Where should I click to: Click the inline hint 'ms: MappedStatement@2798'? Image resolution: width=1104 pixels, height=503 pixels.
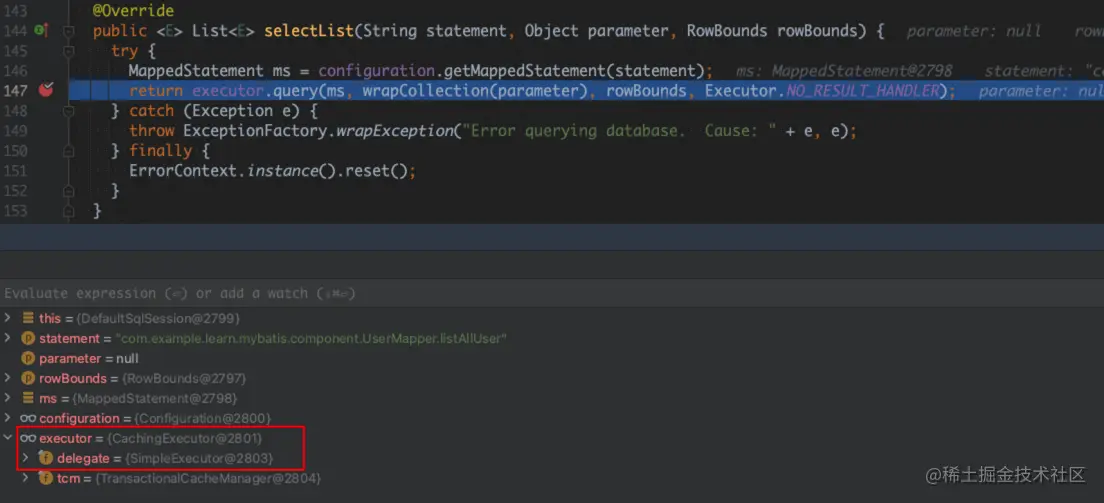pos(844,71)
